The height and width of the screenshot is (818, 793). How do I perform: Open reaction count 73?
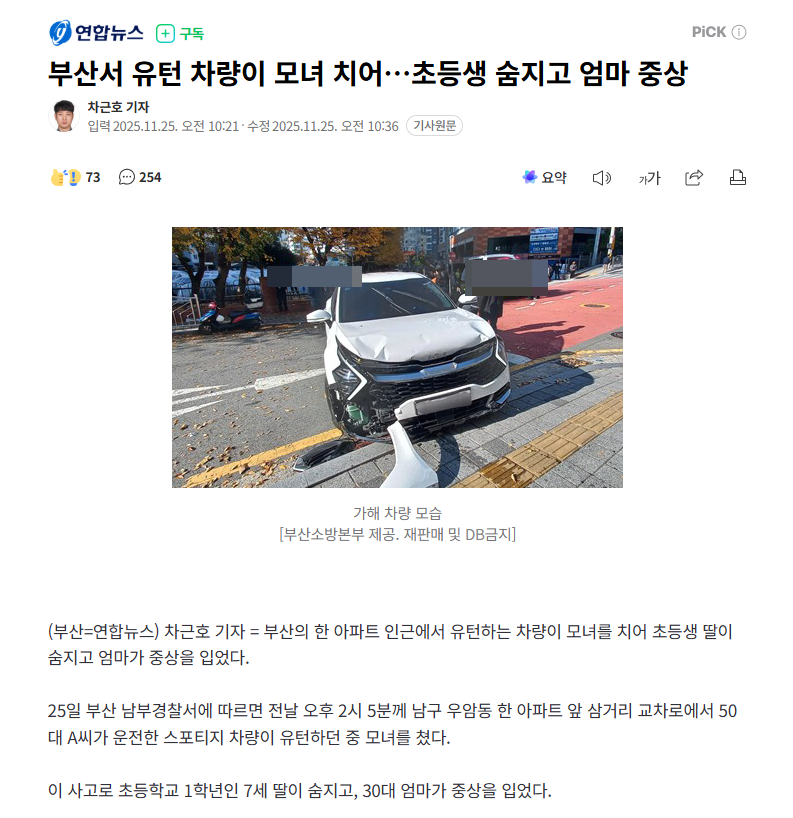(x=93, y=177)
